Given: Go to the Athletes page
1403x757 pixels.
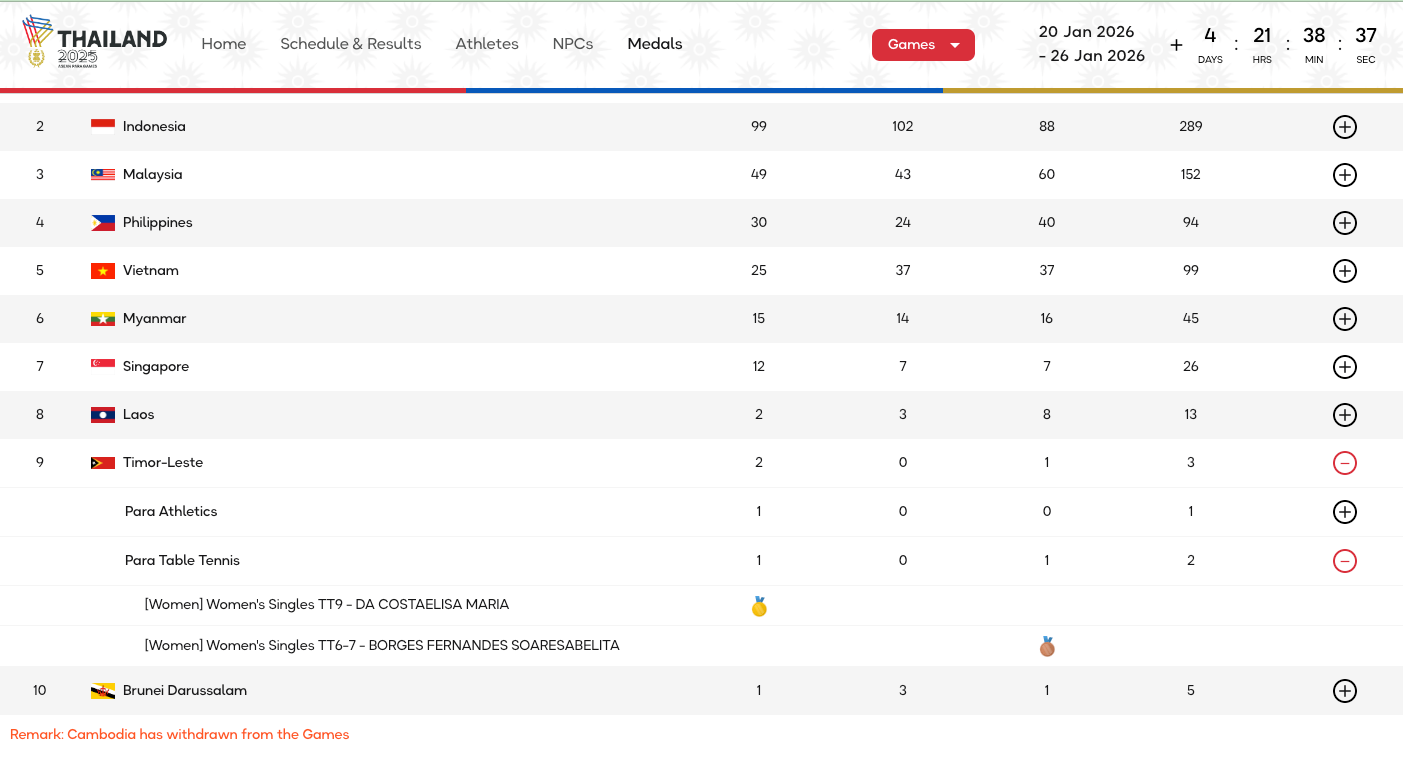Looking at the screenshot, I should tap(487, 44).
